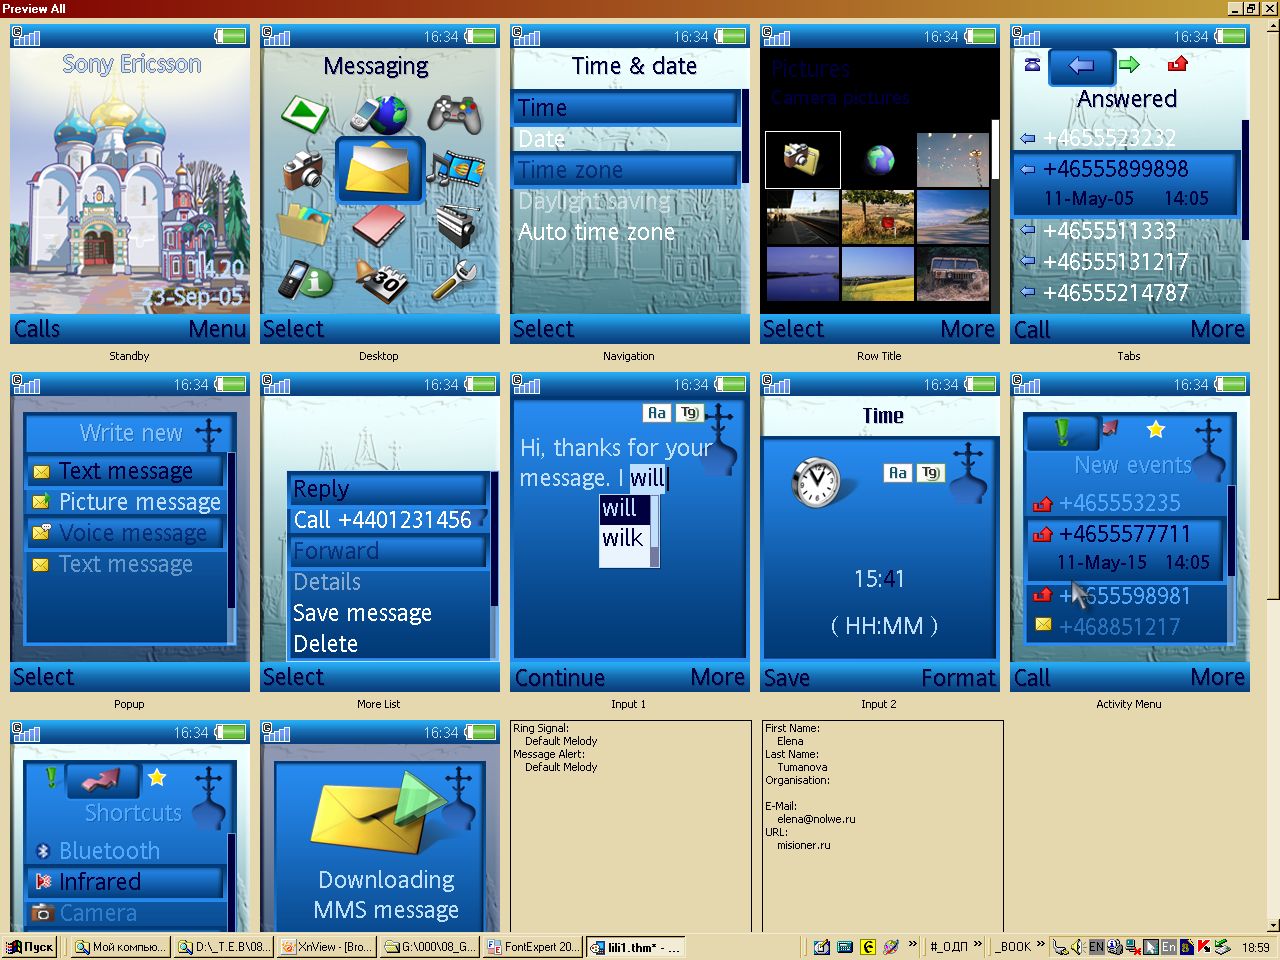Click the T9 indicator in Input 1 preview
This screenshot has width=1280, height=960.
pos(690,412)
